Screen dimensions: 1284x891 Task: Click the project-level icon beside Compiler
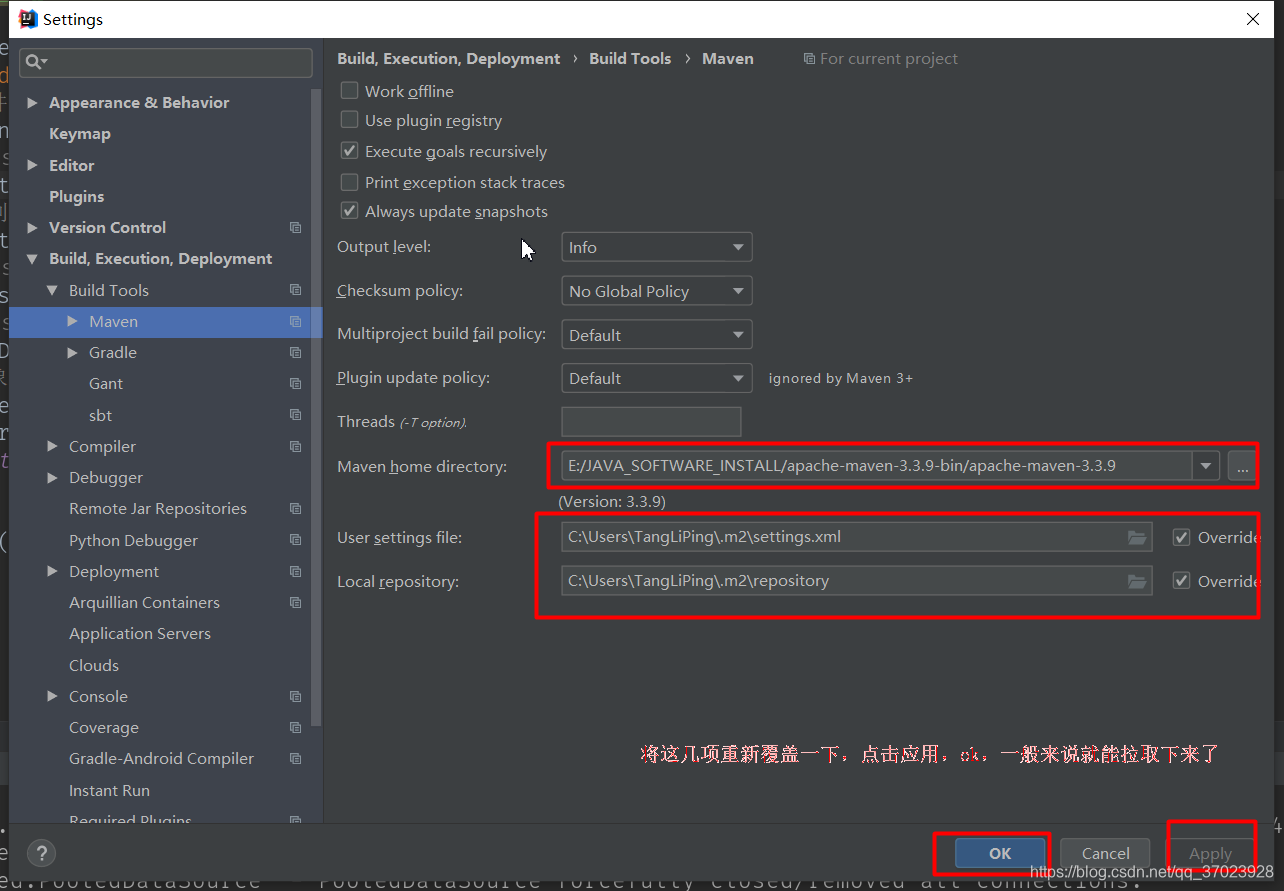295,446
